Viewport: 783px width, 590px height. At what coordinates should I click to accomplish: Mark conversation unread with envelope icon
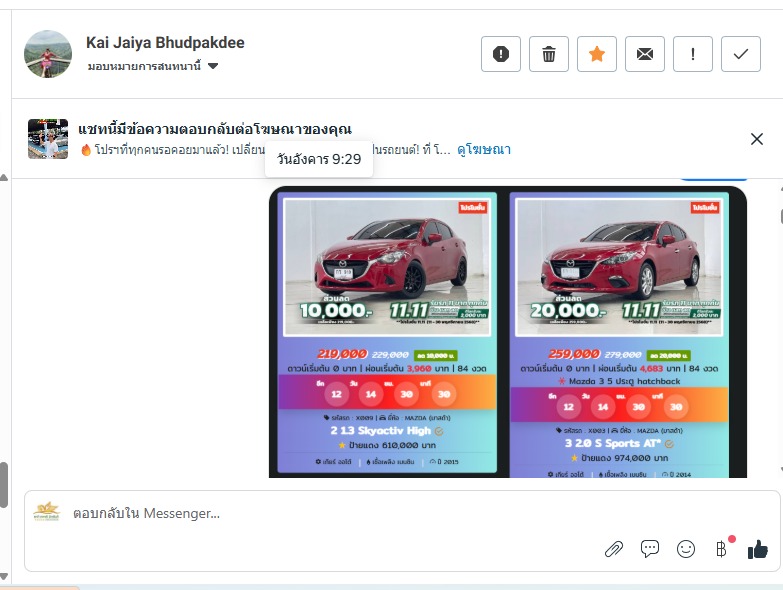tap(645, 54)
